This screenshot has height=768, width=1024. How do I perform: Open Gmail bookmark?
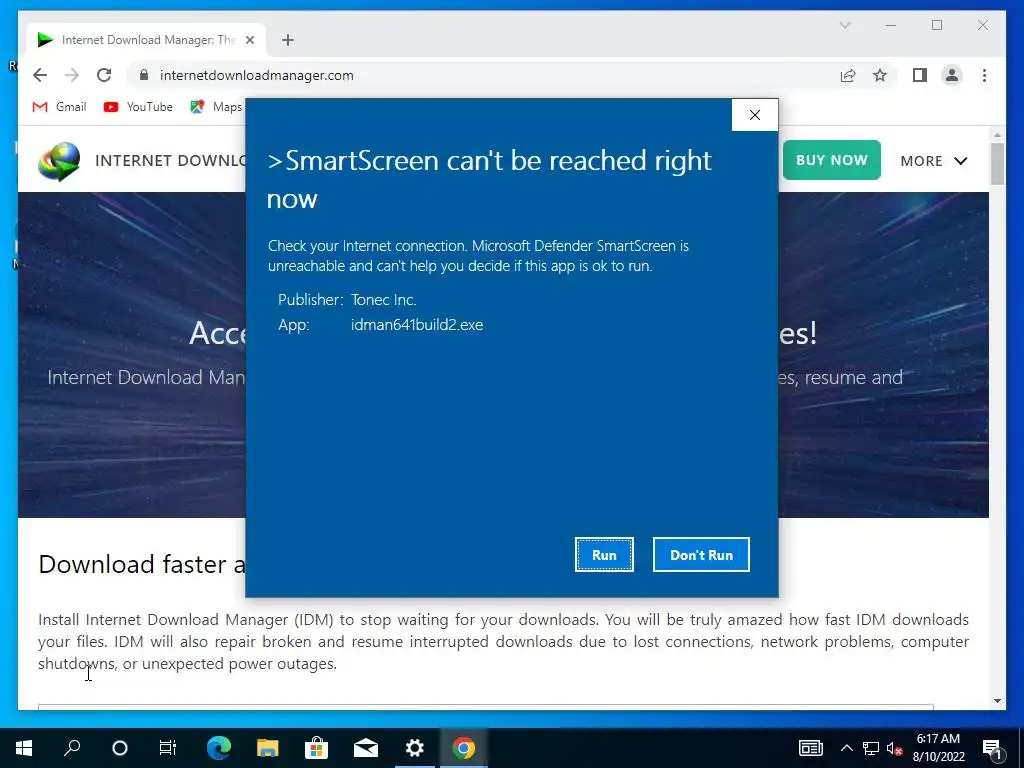(x=59, y=106)
